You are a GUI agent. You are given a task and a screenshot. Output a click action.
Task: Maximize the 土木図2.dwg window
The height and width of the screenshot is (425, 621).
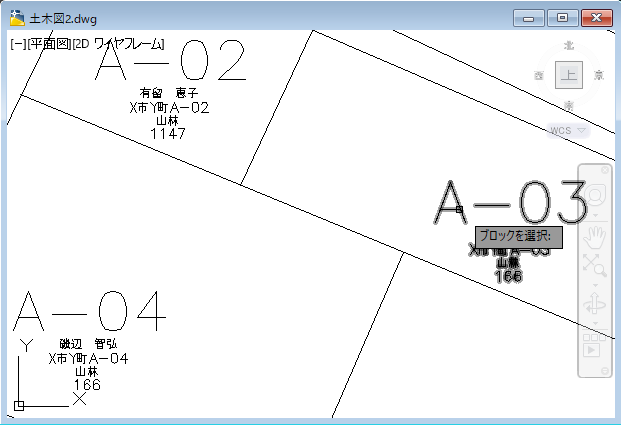(562, 18)
